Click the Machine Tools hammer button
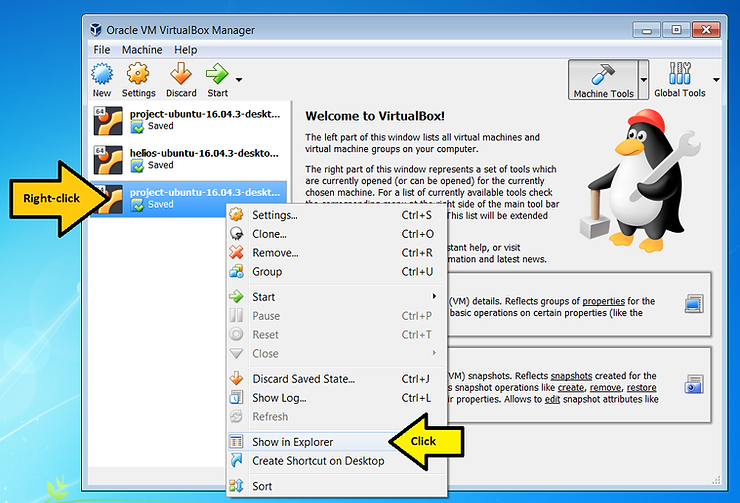 (604, 80)
